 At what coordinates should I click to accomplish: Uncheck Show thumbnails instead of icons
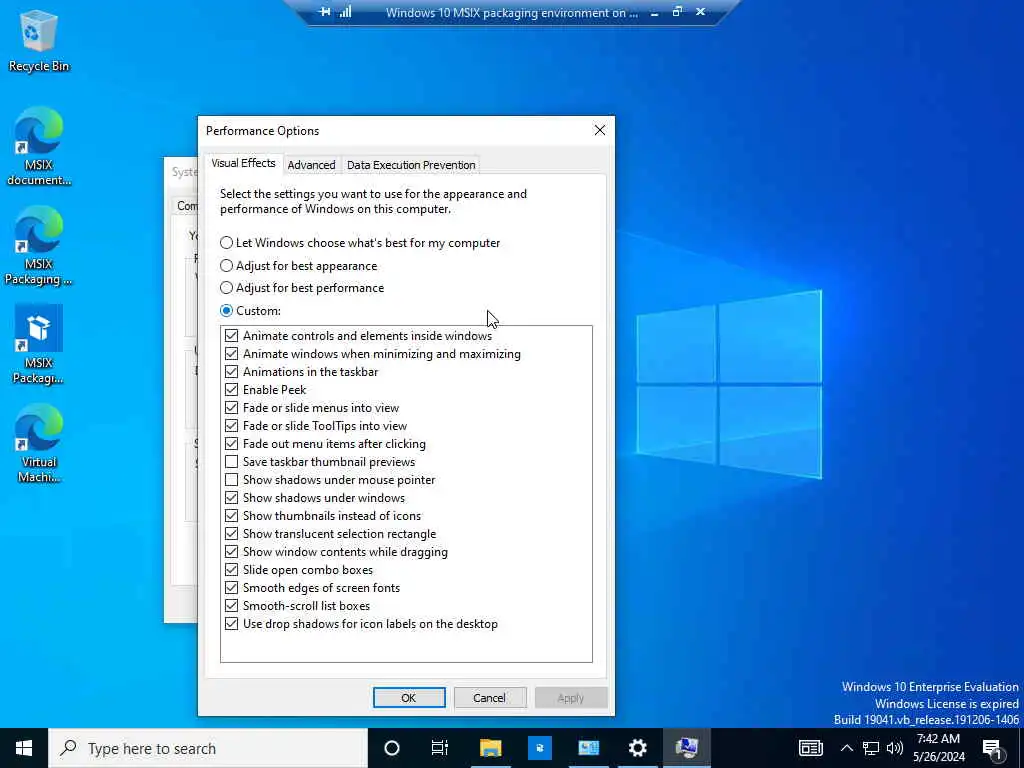point(231,516)
